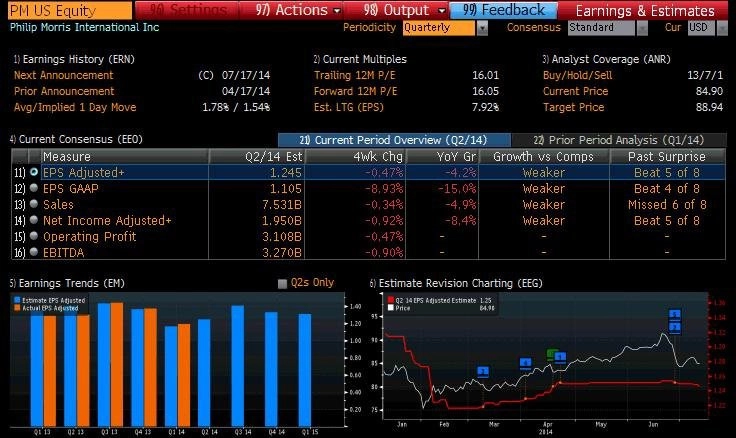Open Analyst Coverage (ANR) link

[606, 59]
